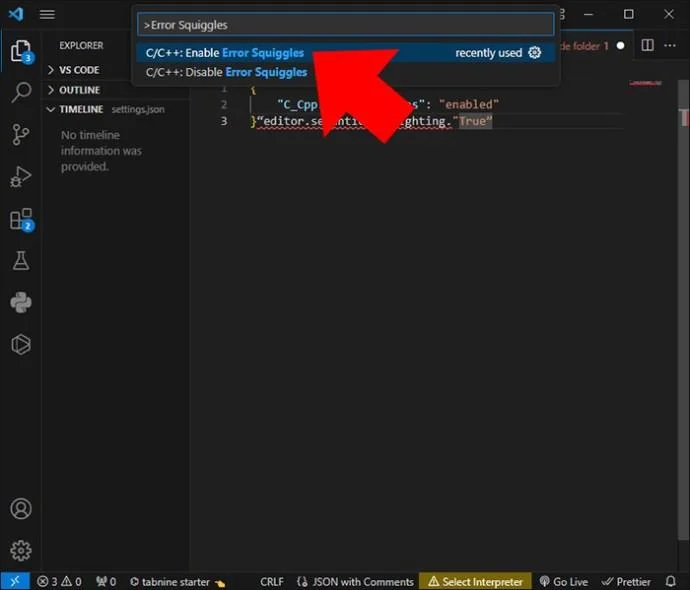
Task: Open the Extensions view icon
Action: 21,219
